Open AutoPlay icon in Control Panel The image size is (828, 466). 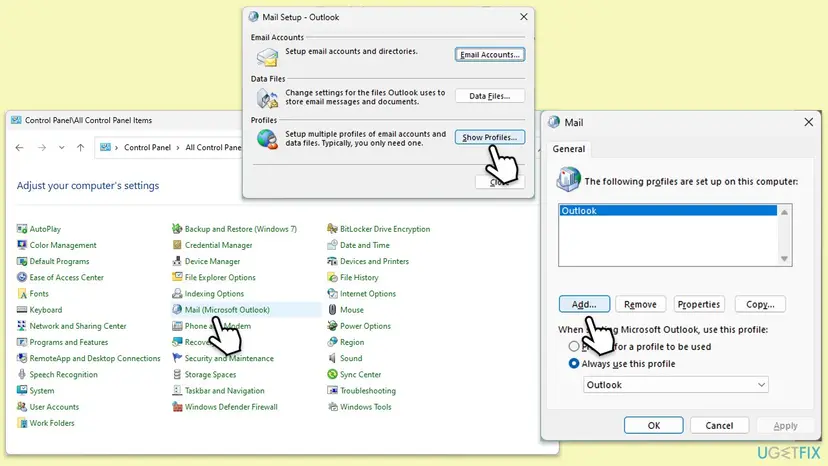(22, 229)
